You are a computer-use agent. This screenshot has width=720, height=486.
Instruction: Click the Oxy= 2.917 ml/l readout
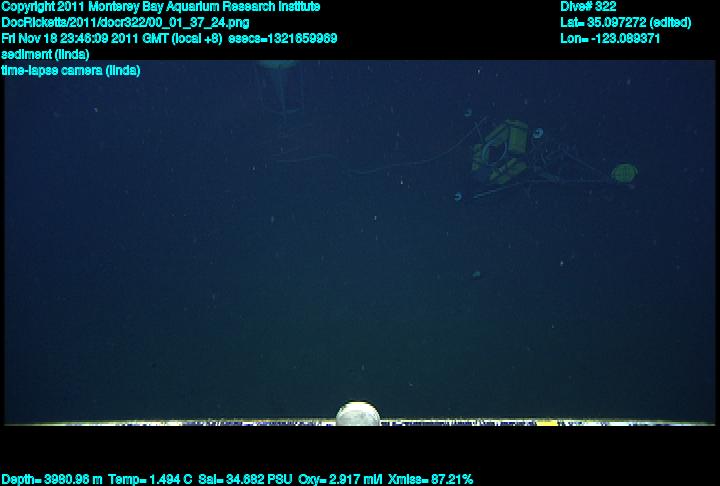(x=340, y=479)
